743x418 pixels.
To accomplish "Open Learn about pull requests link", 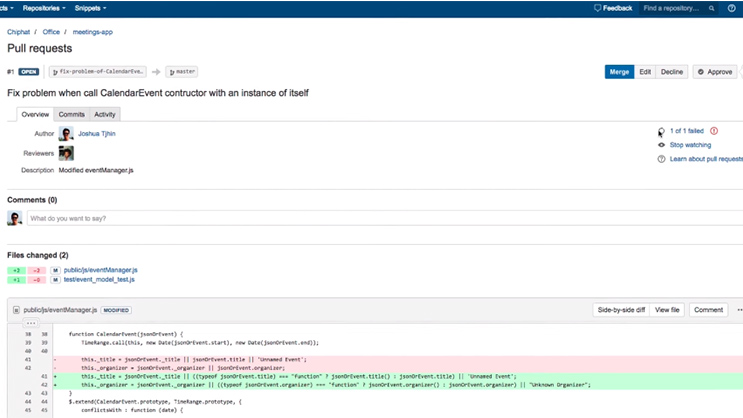I will click(706, 159).
